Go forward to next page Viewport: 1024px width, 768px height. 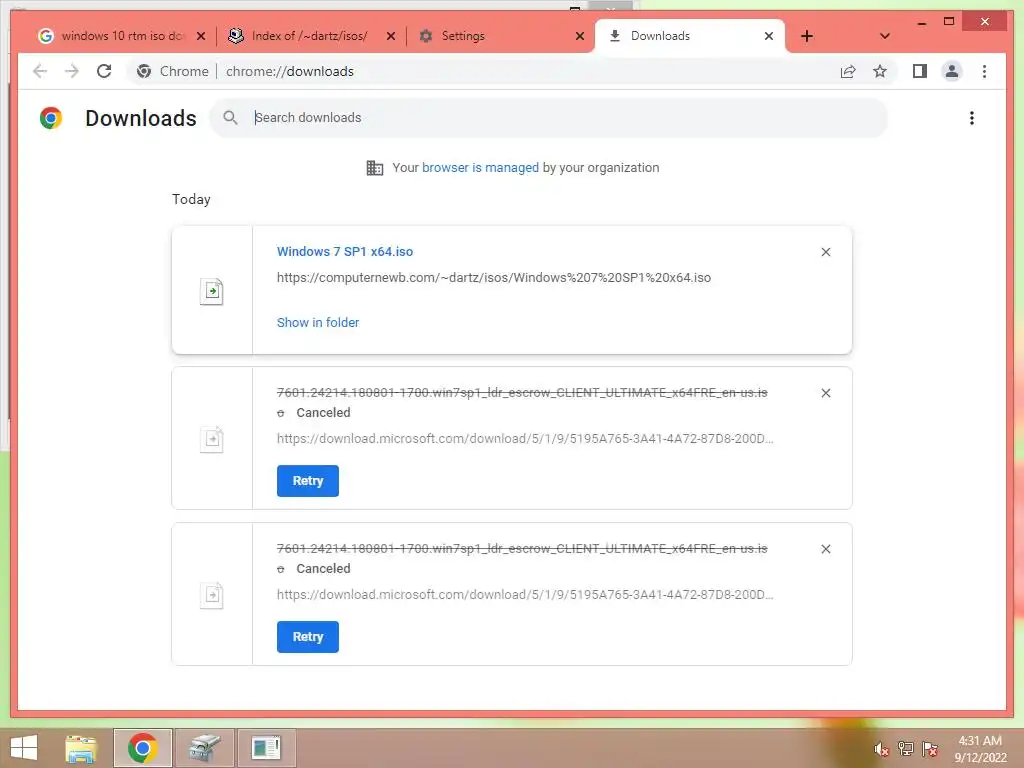coord(72,71)
